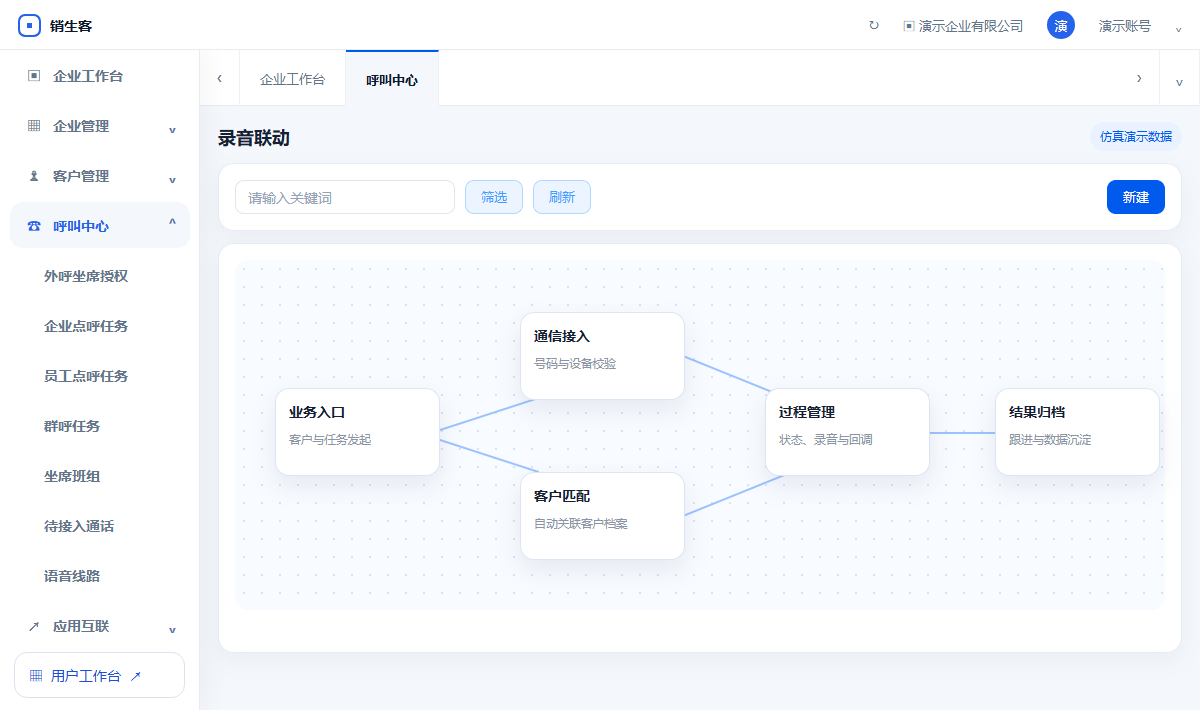The height and width of the screenshot is (710, 1200).
Task: Select the 呼叫中心 tab
Action: click(x=392, y=79)
